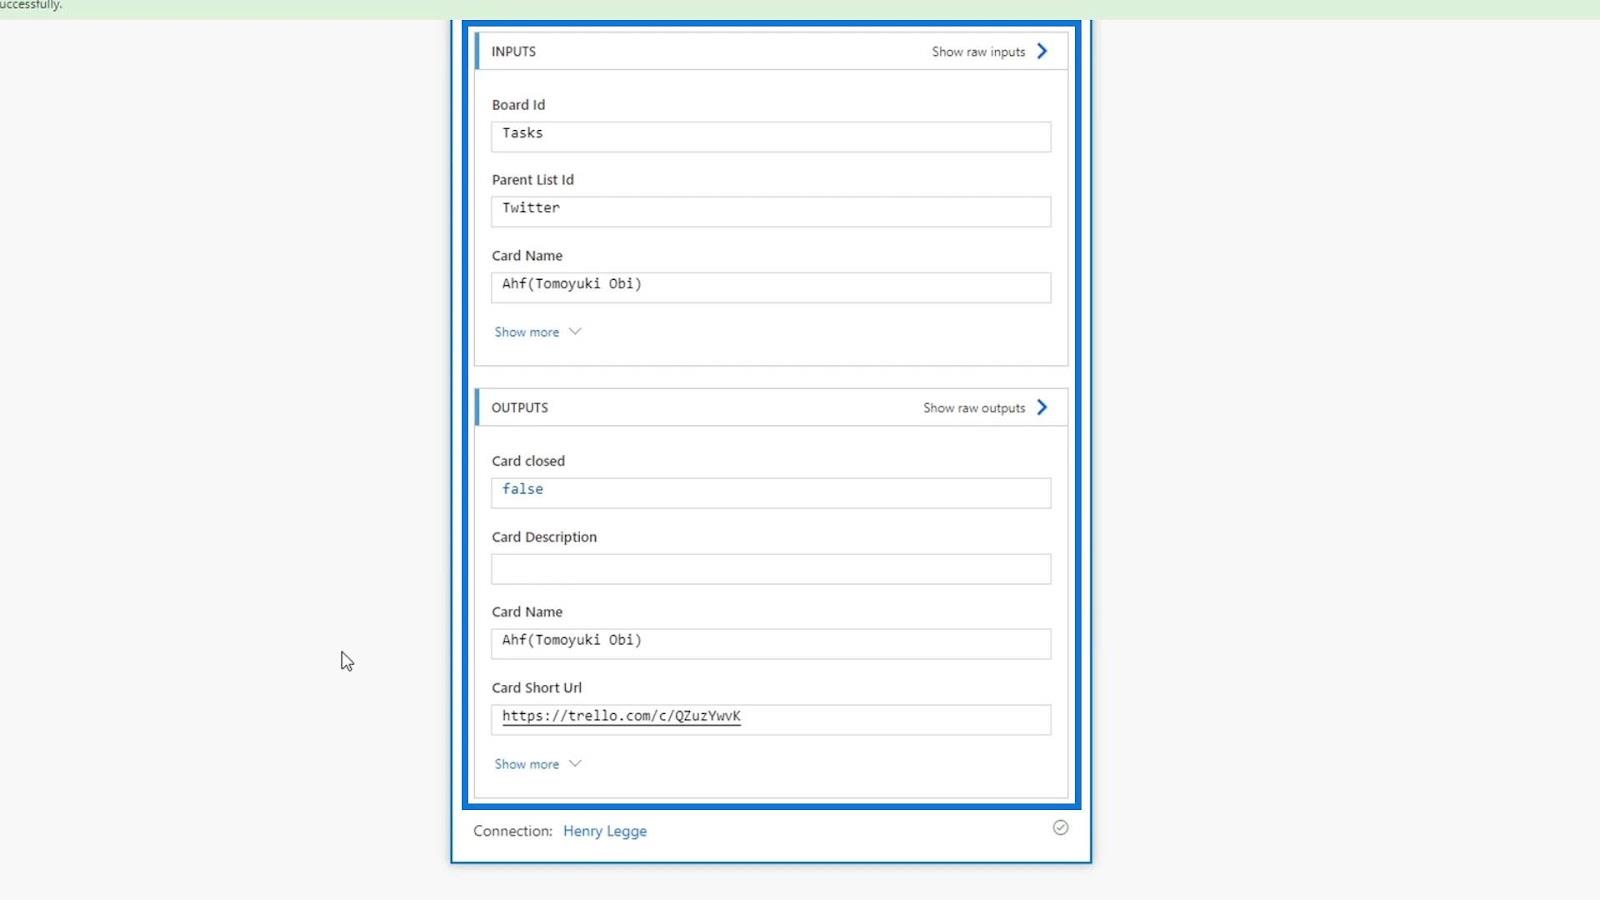Click the INPUTS section header
This screenshot has height=900, width=1600.
(x=771, y=51)
